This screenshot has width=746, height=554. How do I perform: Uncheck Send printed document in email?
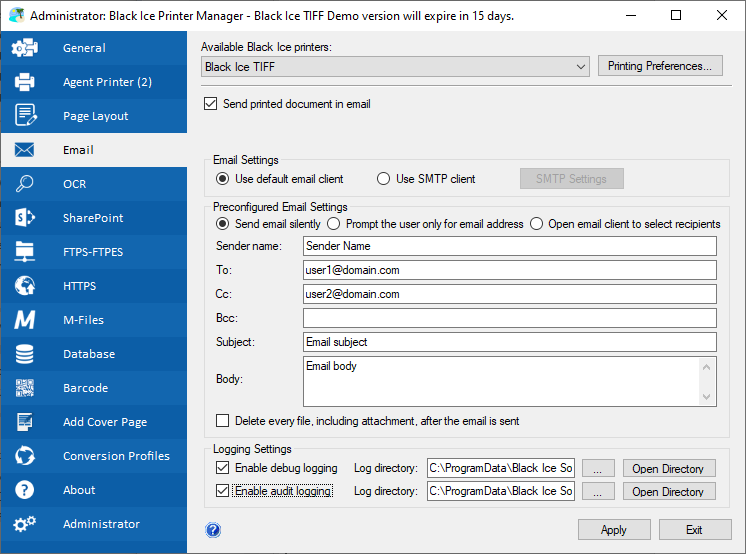coord(210,104)
